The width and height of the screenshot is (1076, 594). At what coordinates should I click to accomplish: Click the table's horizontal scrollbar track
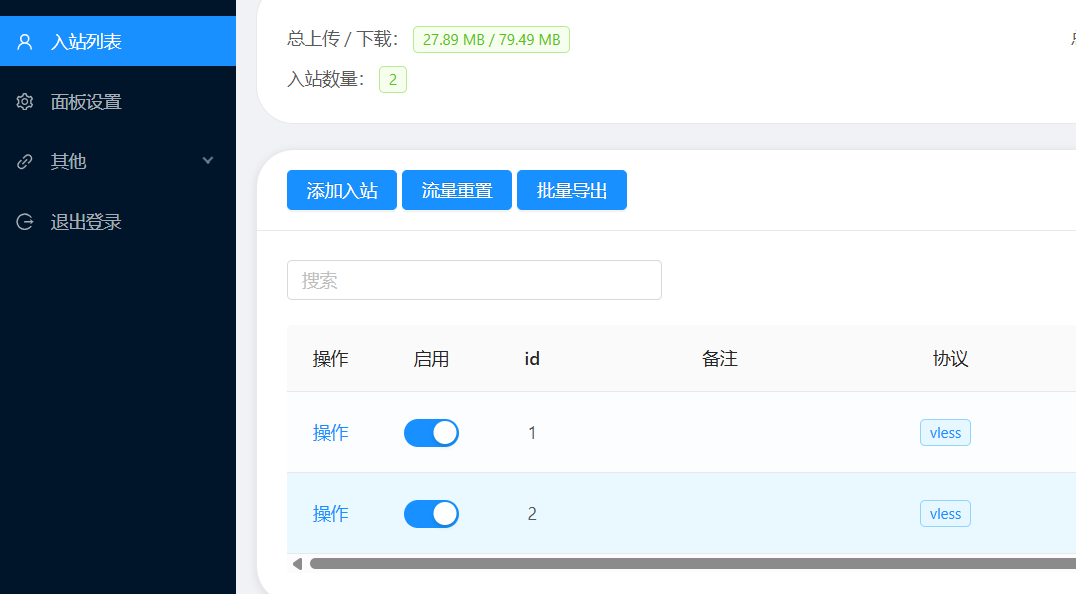692,564
